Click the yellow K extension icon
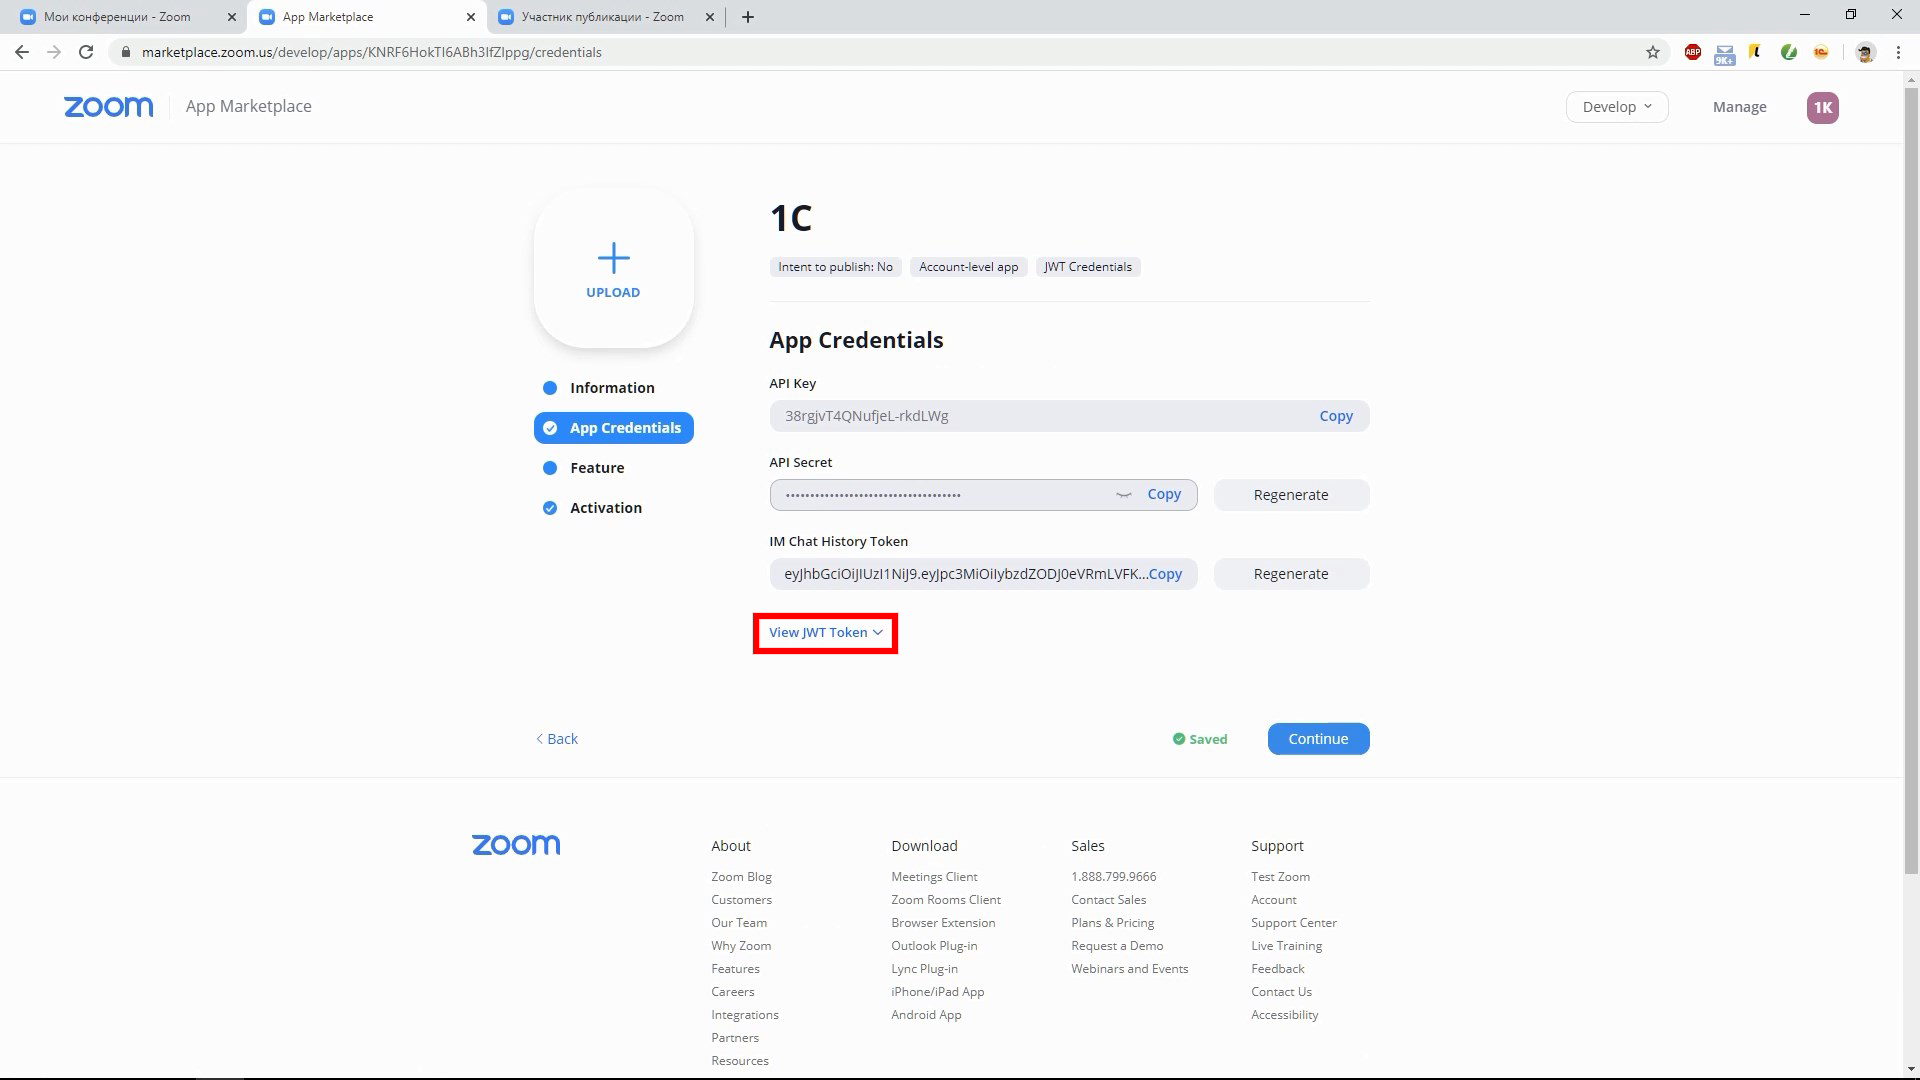This screenshot has width=1920, height=1080. click(1755, 51)
